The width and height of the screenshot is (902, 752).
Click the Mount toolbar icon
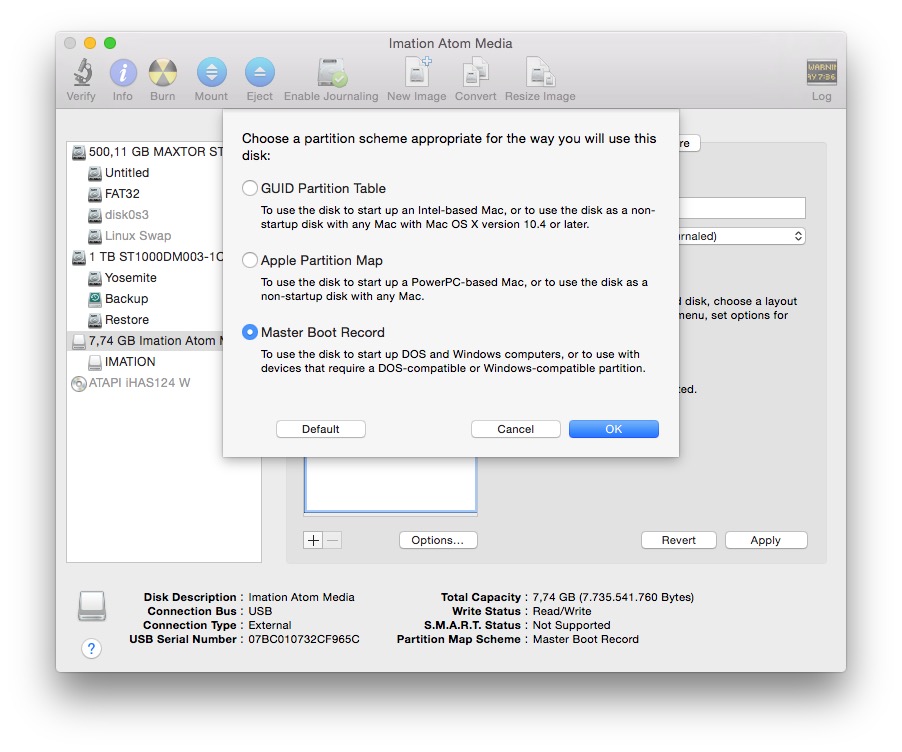[x=211, y=73]
